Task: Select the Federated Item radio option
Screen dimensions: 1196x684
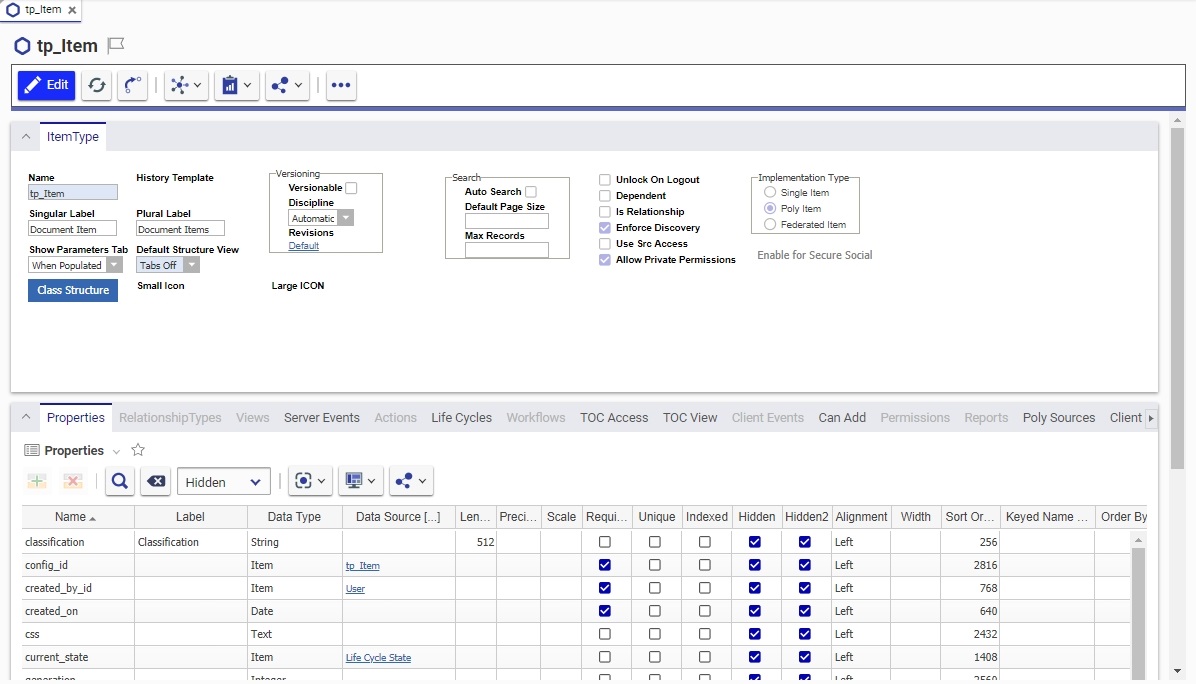Action: click(770, 224)
